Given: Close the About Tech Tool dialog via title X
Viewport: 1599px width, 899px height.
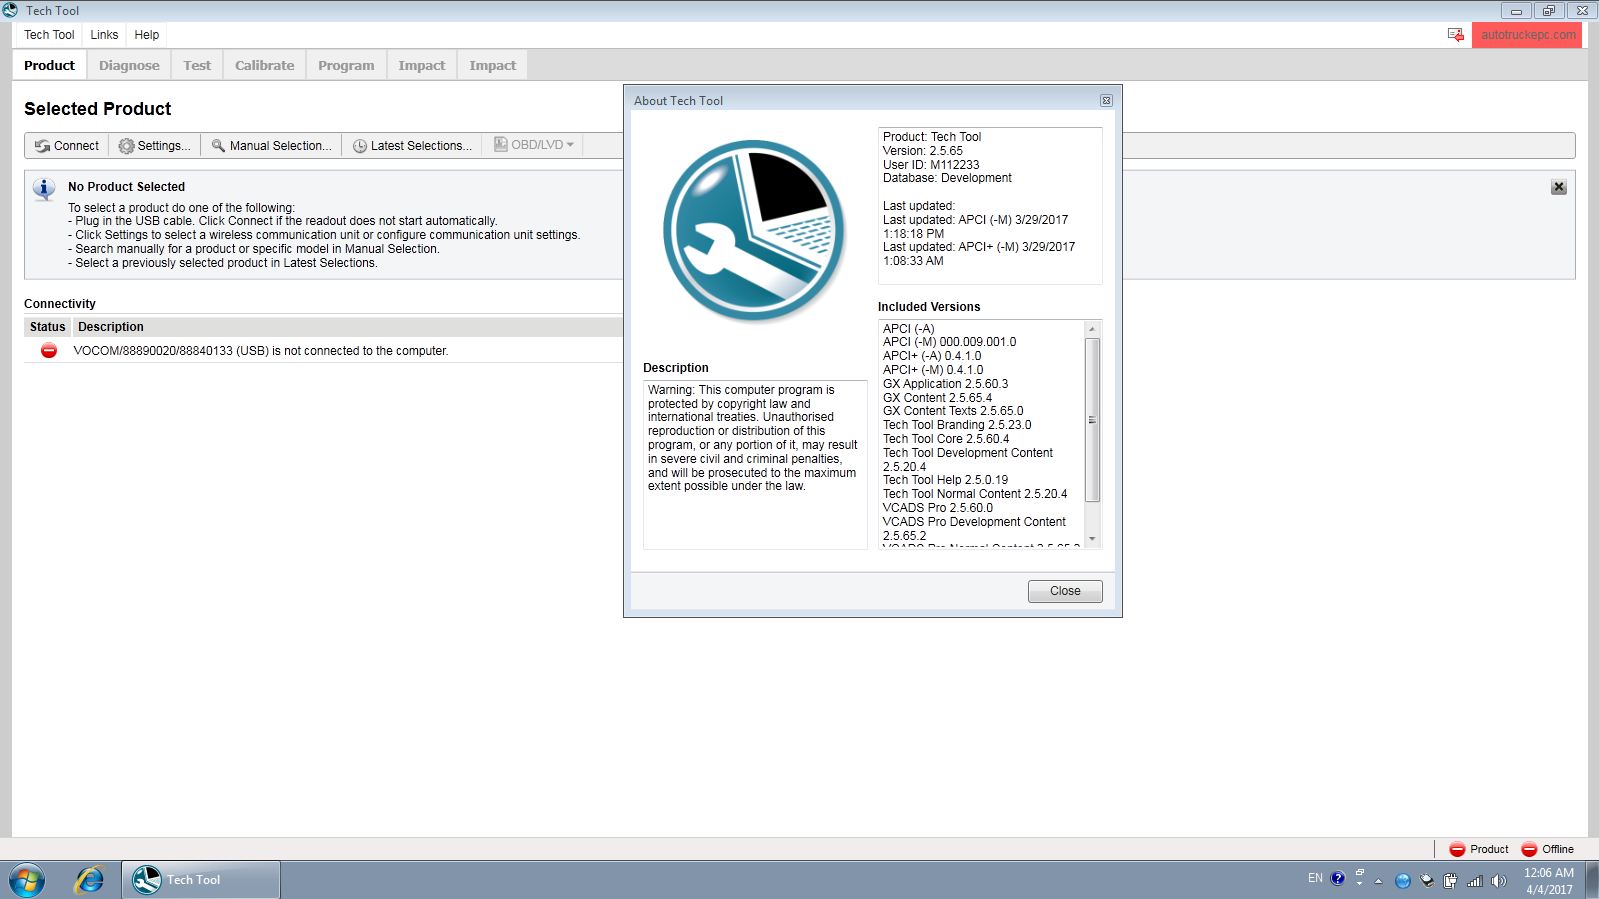Looking at the screenshot, I should coord(1106,101).
